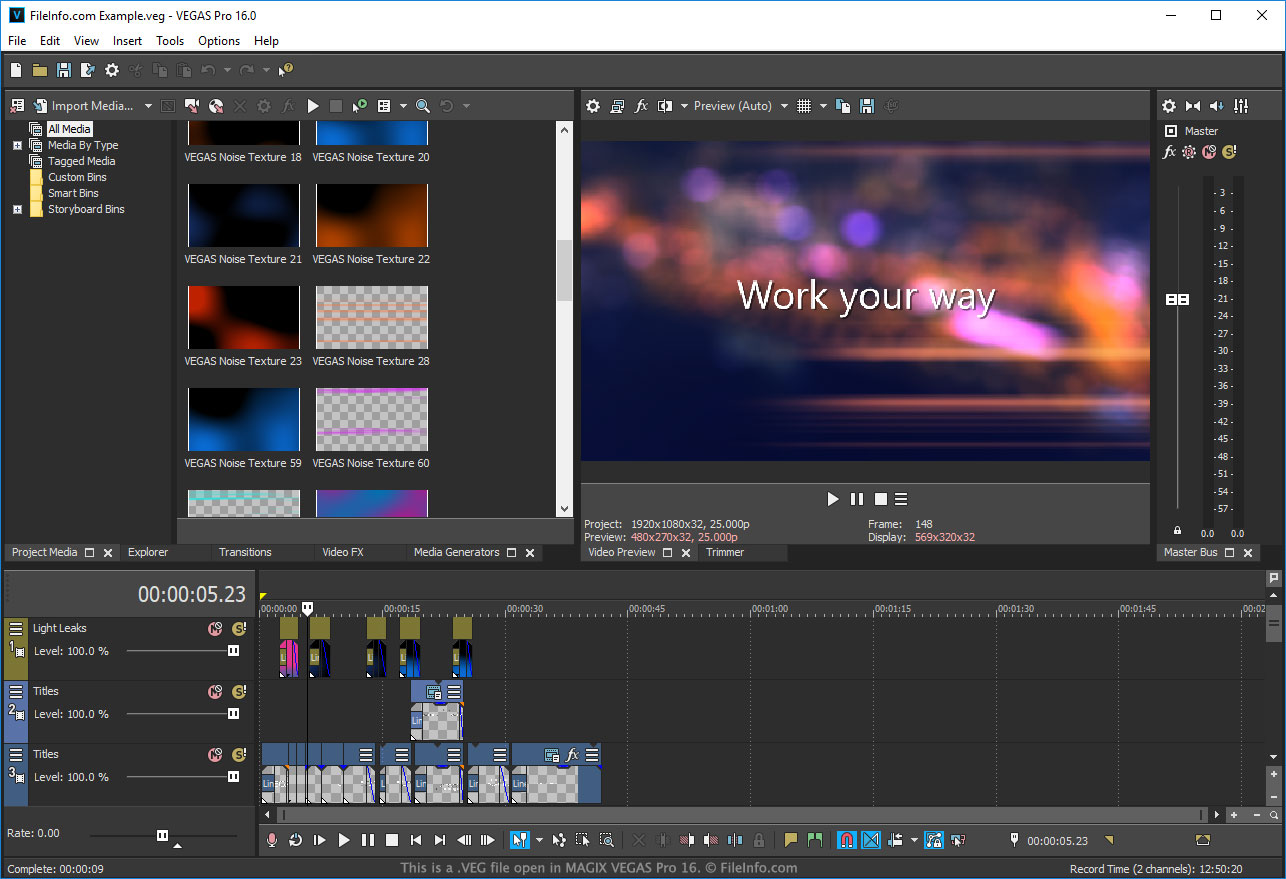
Task: Adjust the Master volume fader
Action: coord(1178,299)
